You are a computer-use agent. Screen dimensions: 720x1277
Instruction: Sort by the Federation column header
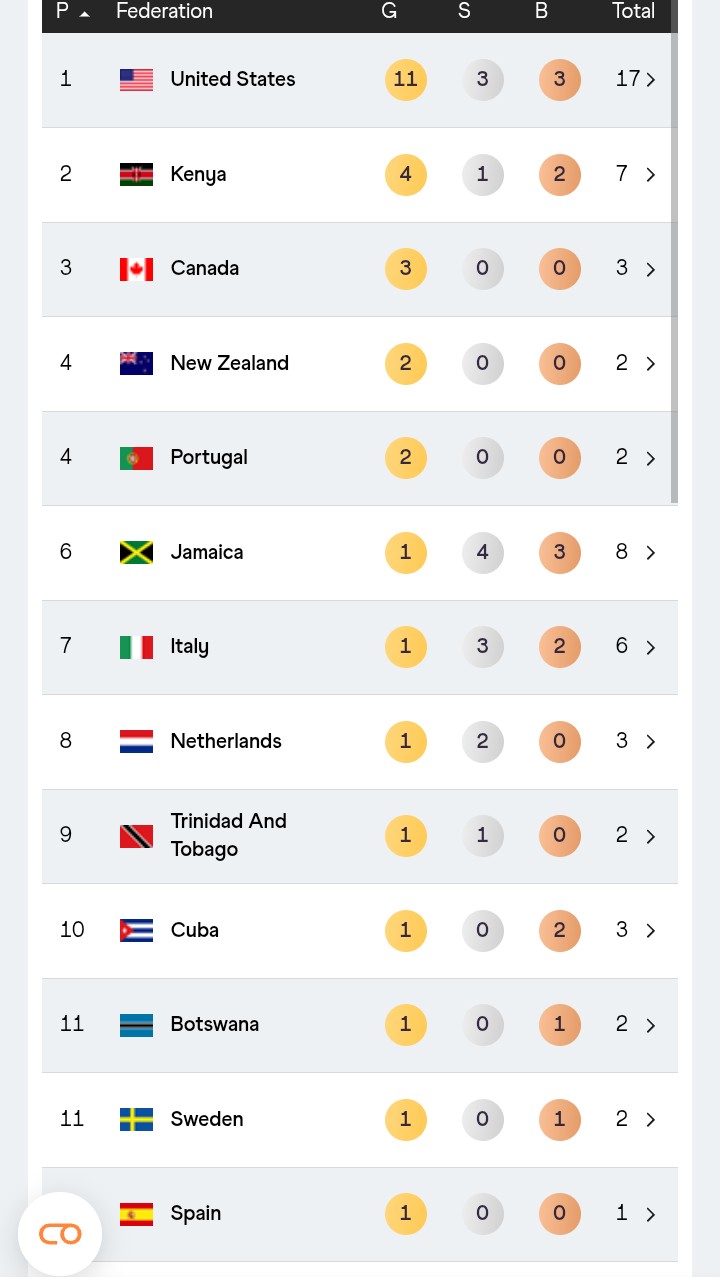tap(164, 12)
